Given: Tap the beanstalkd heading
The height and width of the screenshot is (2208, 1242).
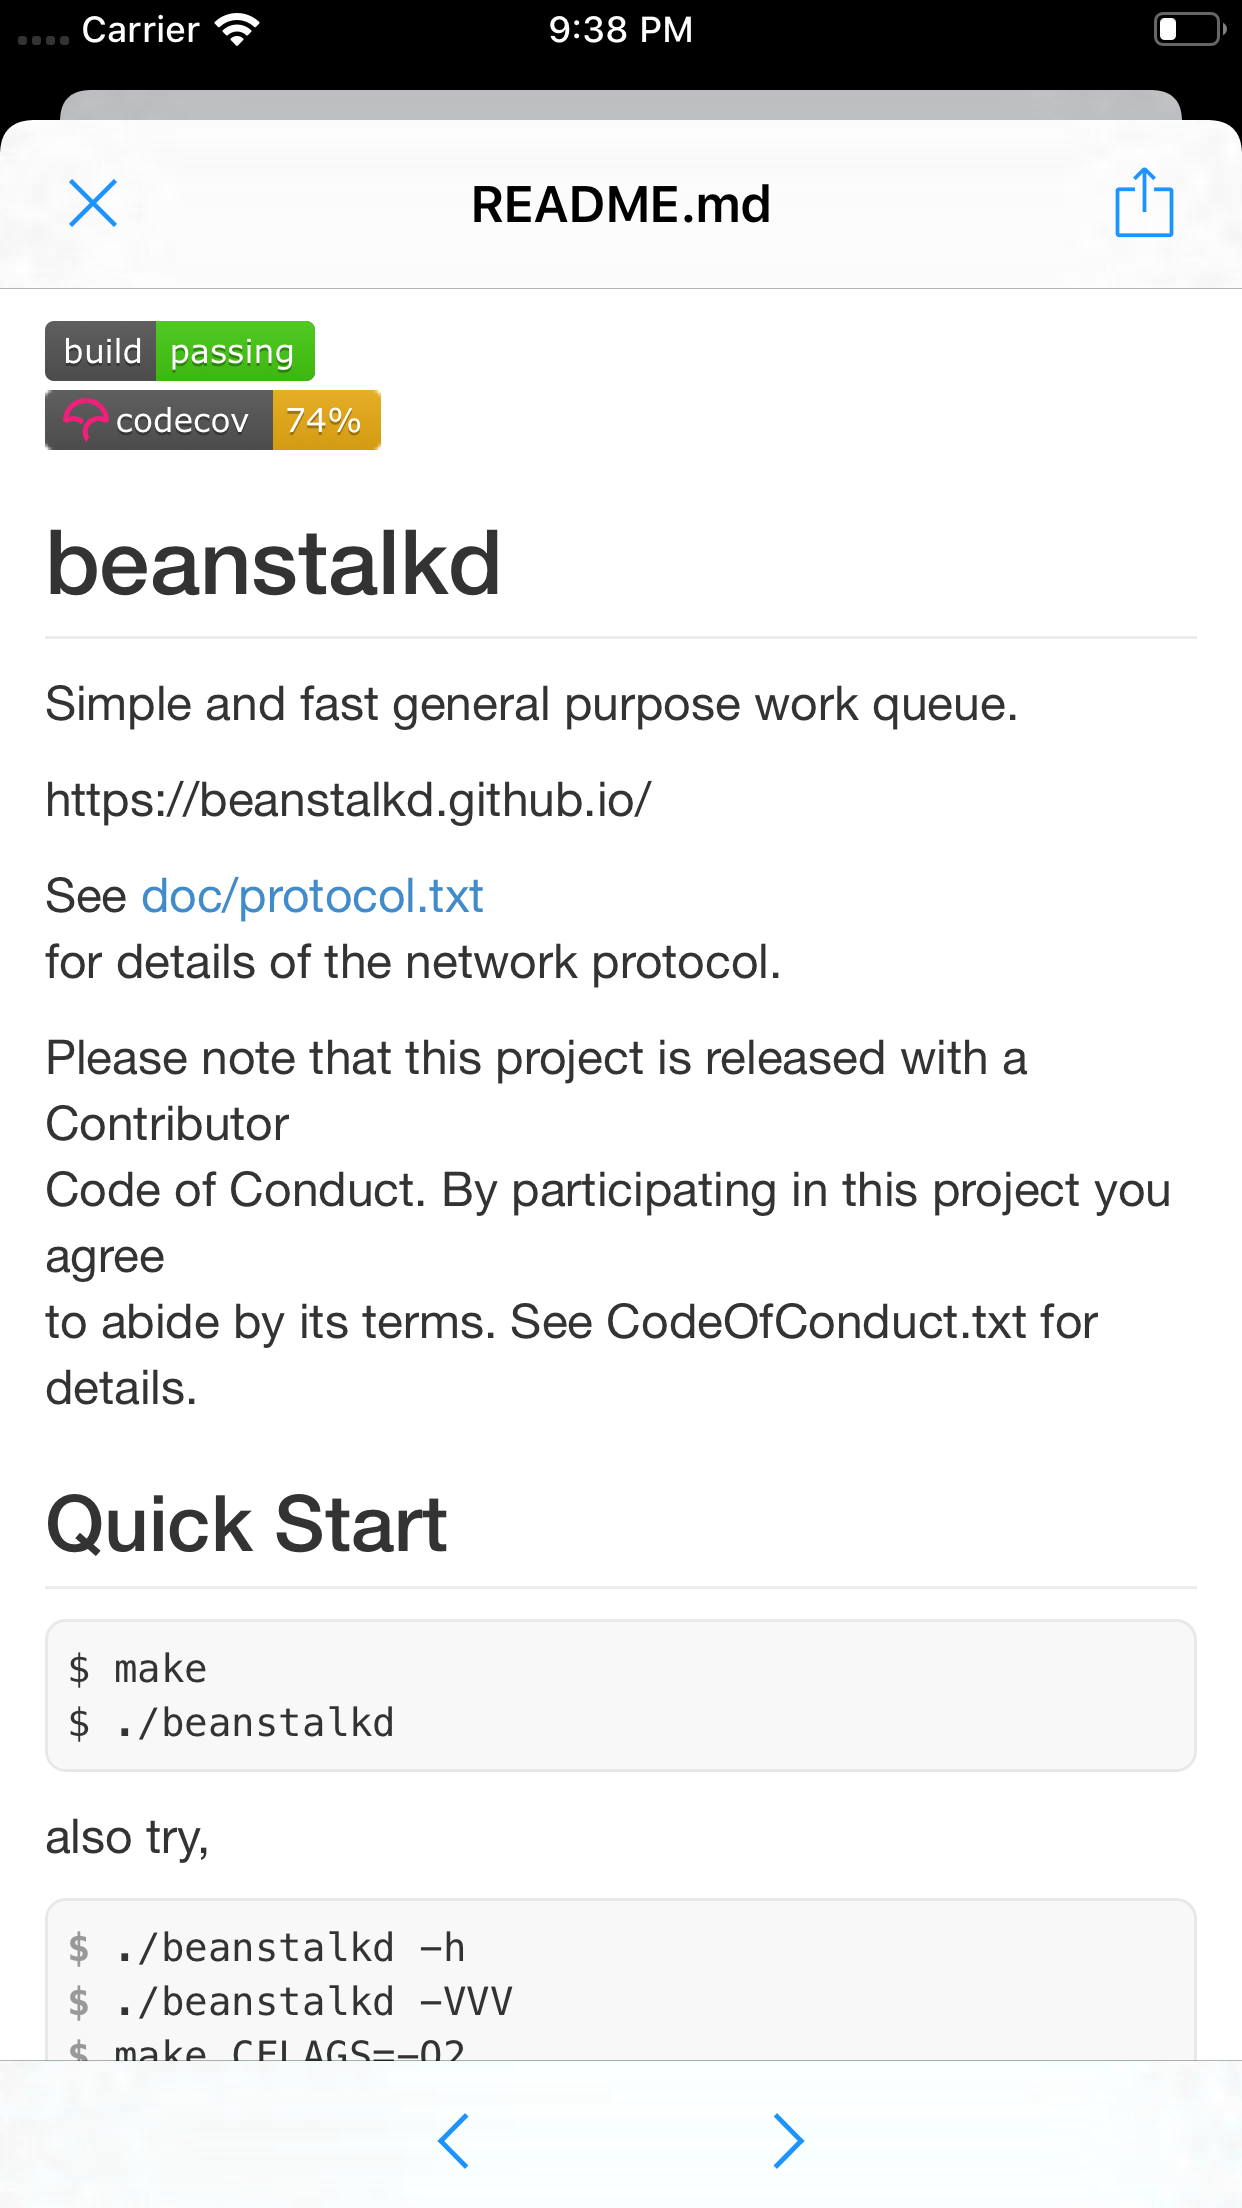Looking at the screenshot, I should [273, 564].
